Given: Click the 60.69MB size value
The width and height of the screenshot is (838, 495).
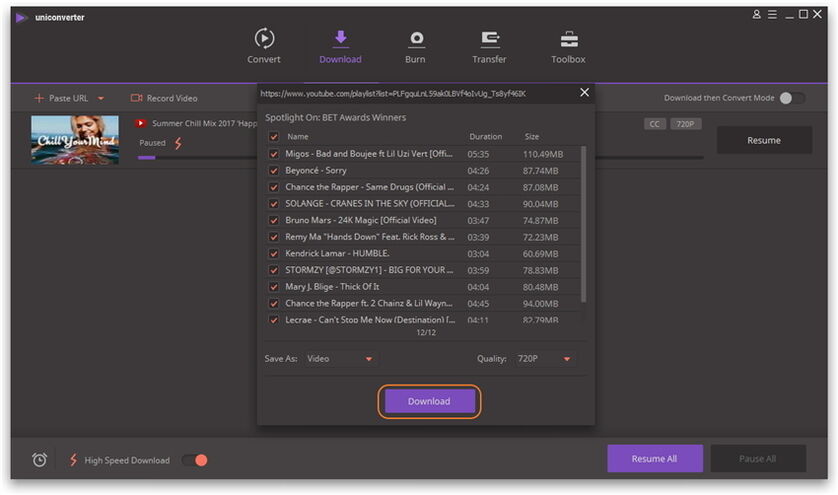Looking at the screenshot, I should 540,254.
